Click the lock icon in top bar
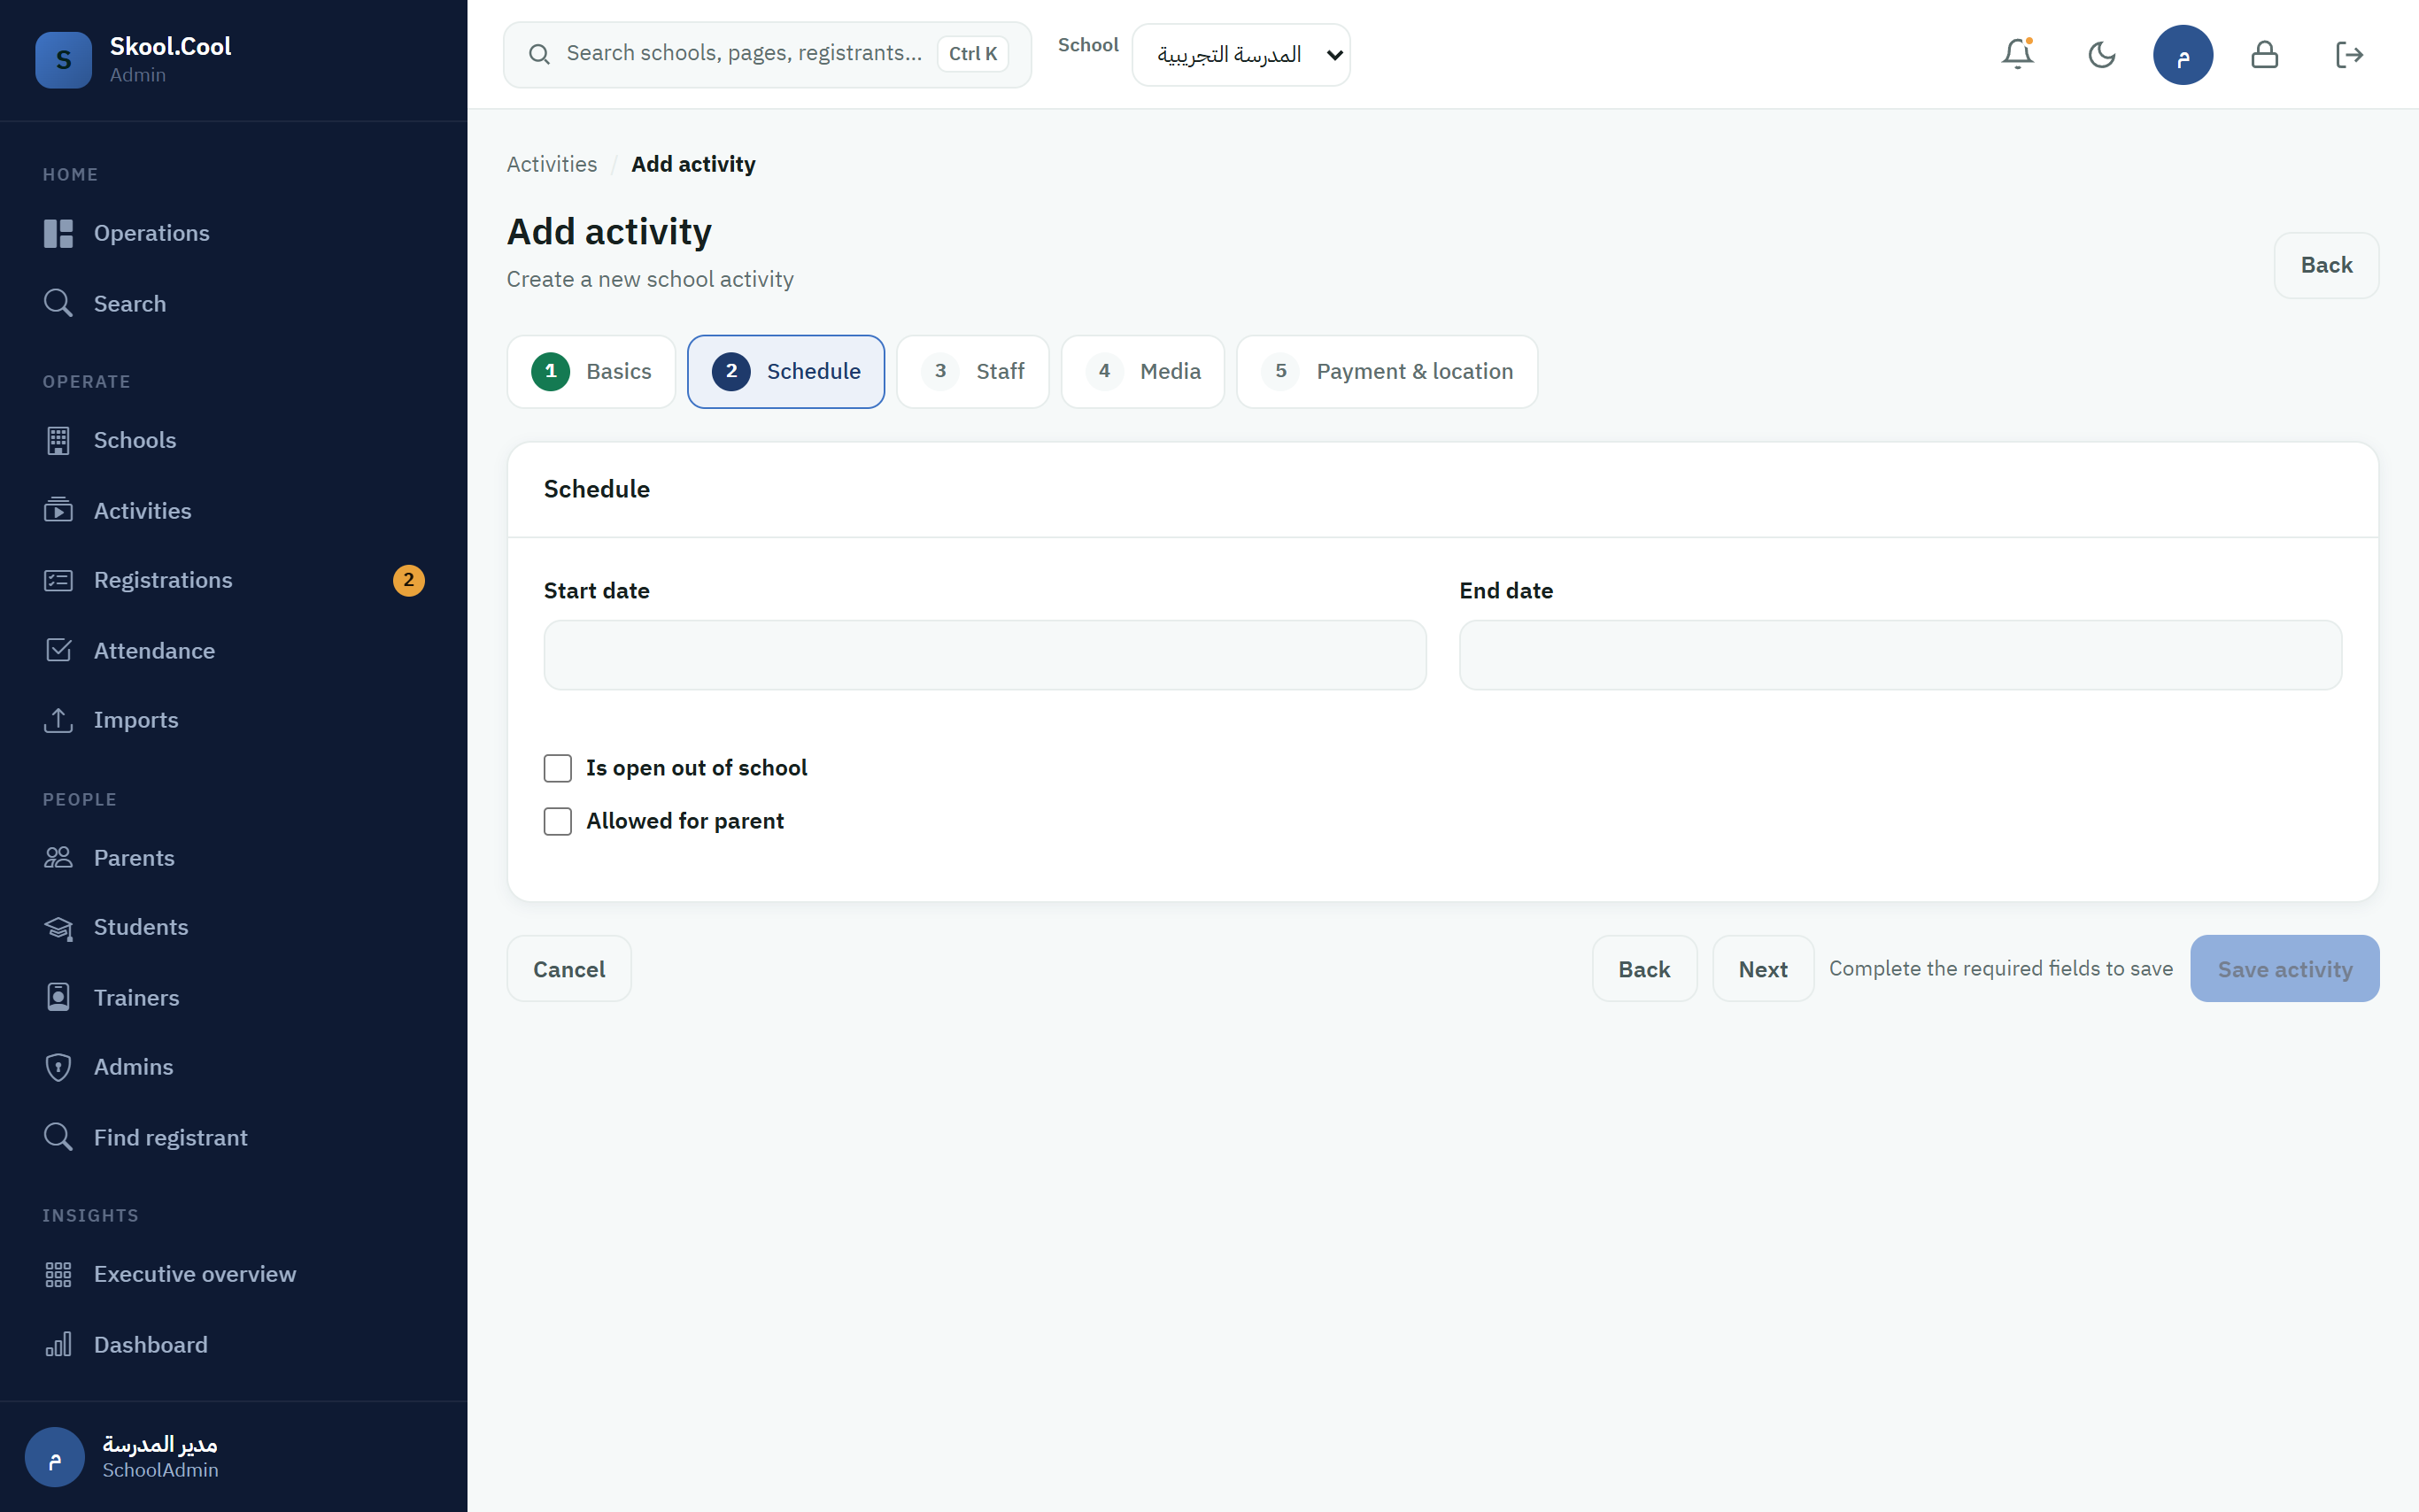This screenshot has height=1512, width=2419. pyautogui.click(x=2264, y=54)
